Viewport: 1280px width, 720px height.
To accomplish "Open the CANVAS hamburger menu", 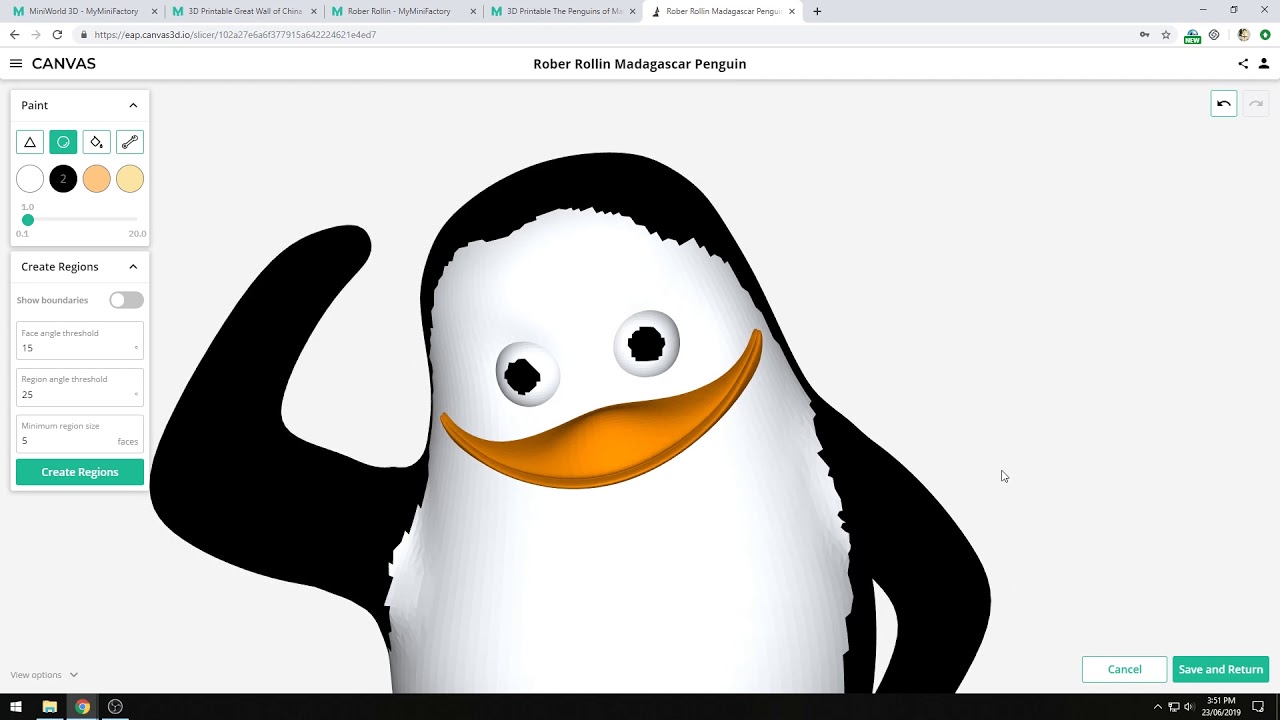I will pos(16,63).
